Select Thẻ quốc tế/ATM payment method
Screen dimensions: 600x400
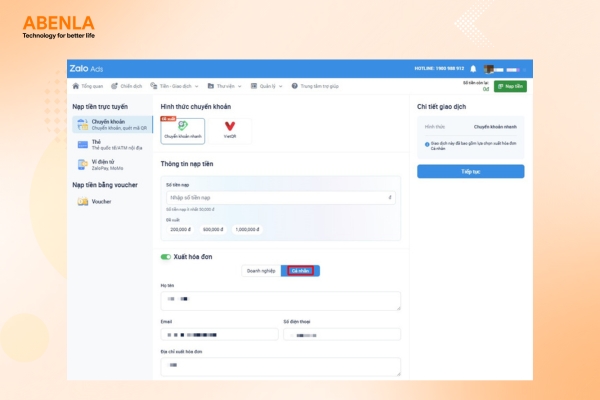pyautogui.click(x=112, y=145)
